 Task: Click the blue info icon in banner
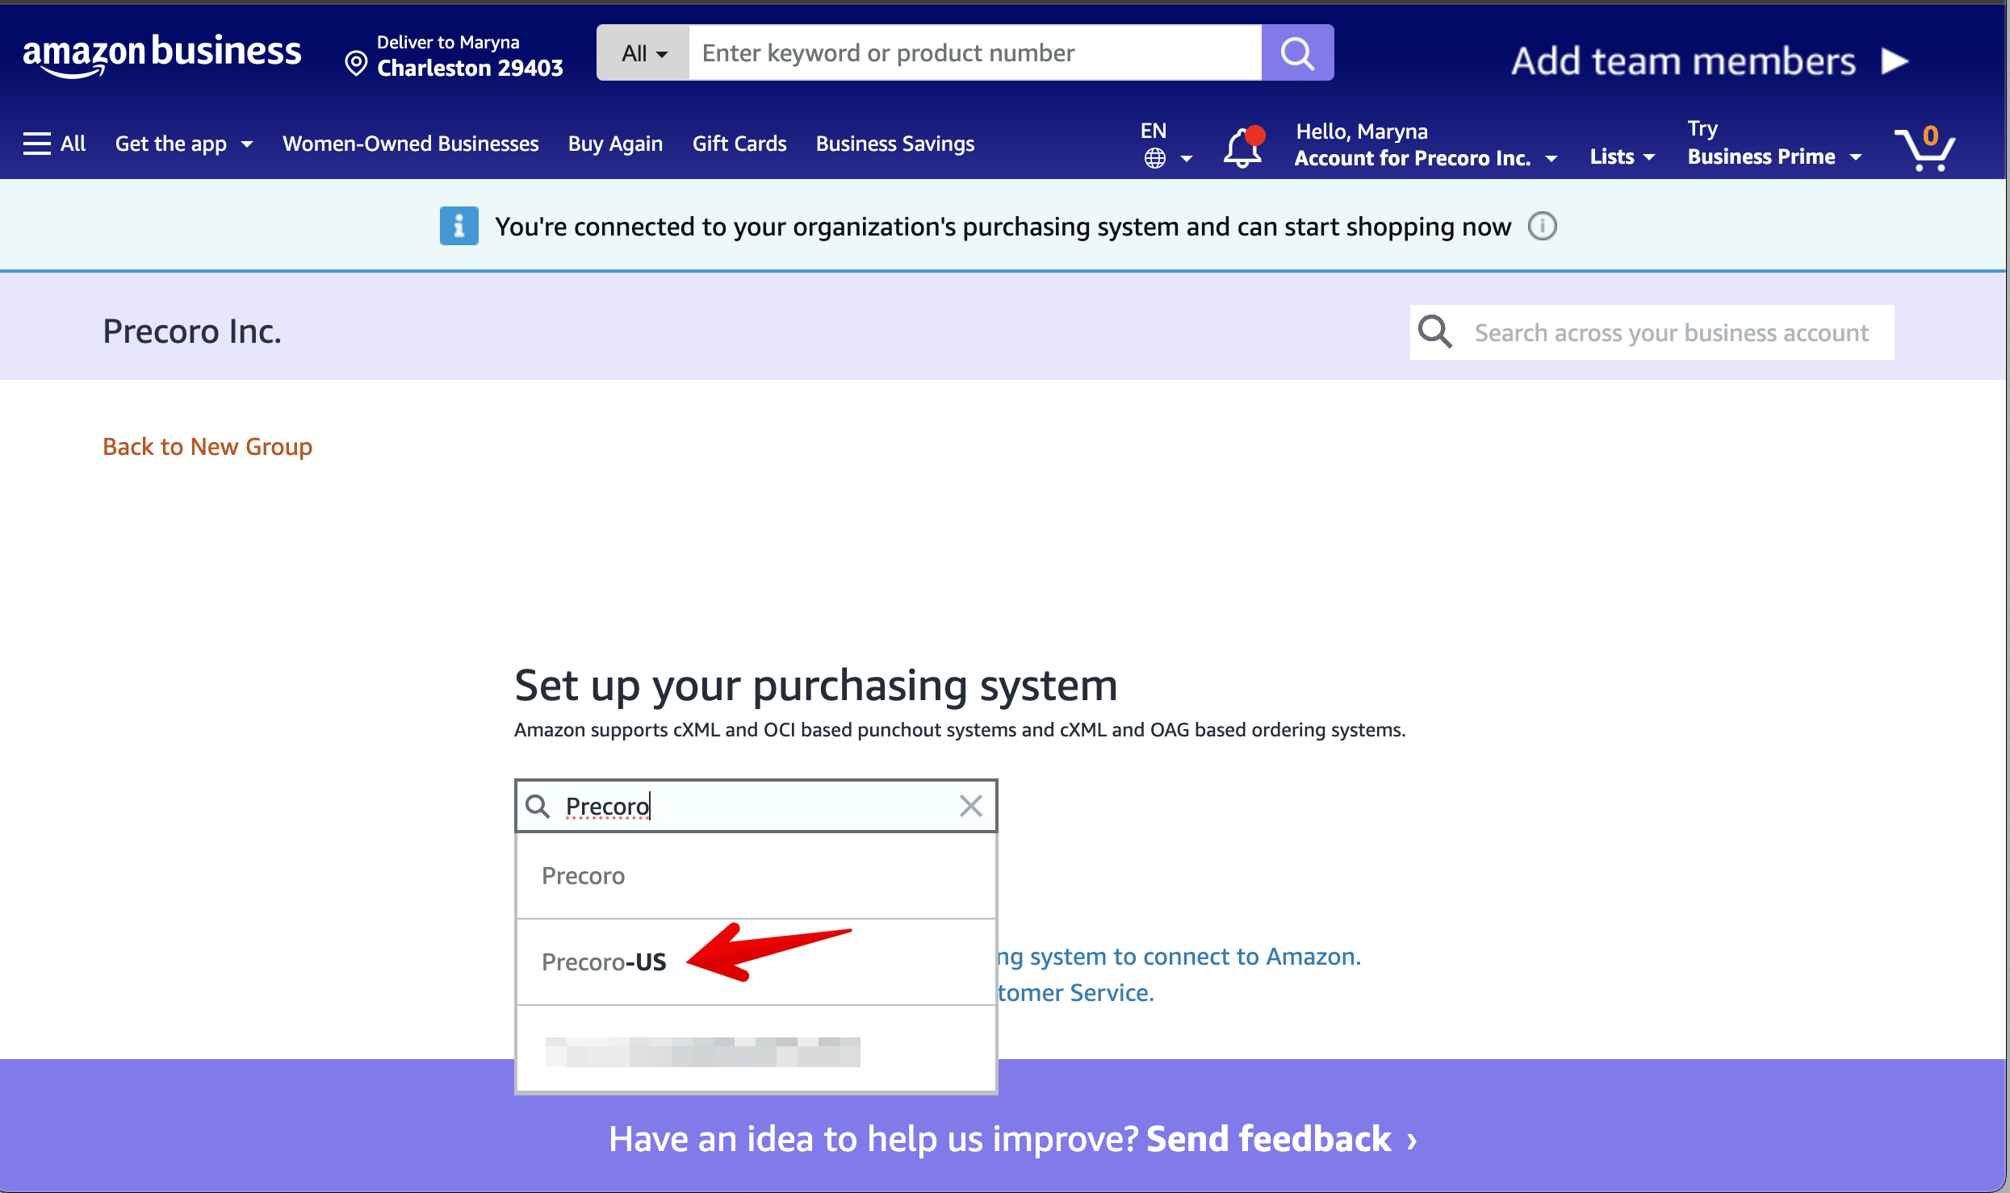pos(459,226)
